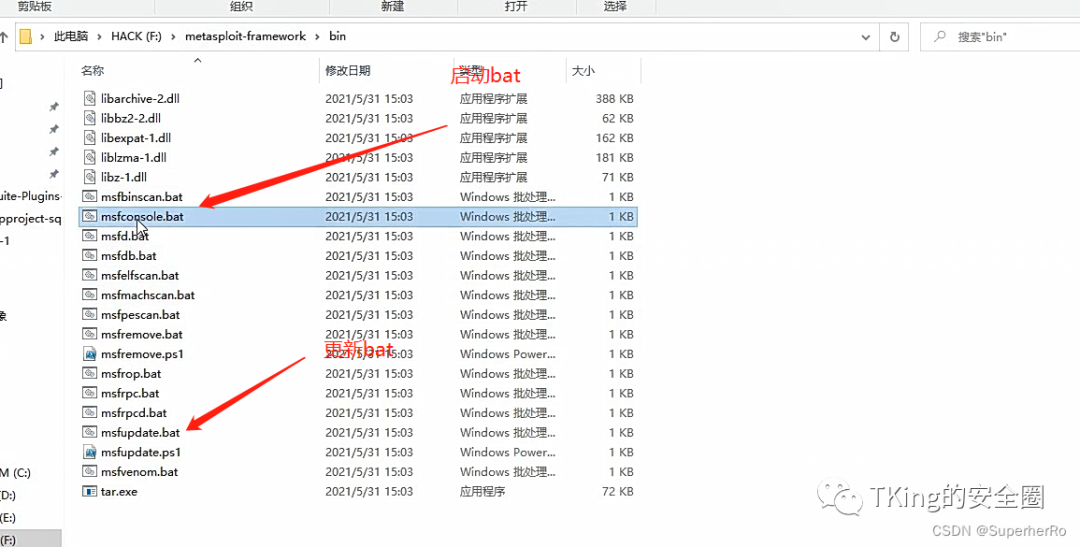Select the M (C:) drive in sidebar

pos(15,473)
